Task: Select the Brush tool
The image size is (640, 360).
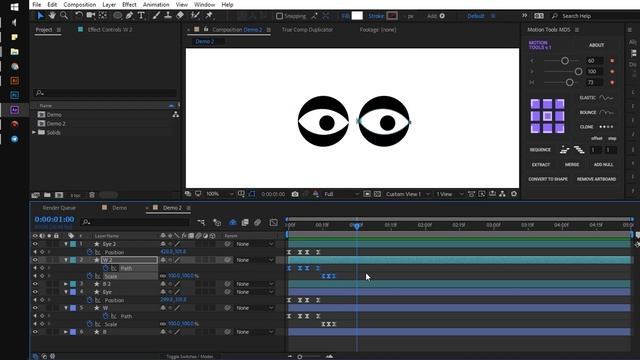Action: pyautogui.click(x=156, y=16)
